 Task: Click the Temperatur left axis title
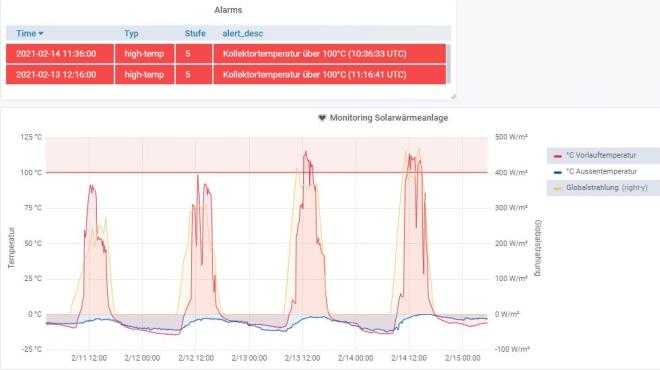(11, 248)
